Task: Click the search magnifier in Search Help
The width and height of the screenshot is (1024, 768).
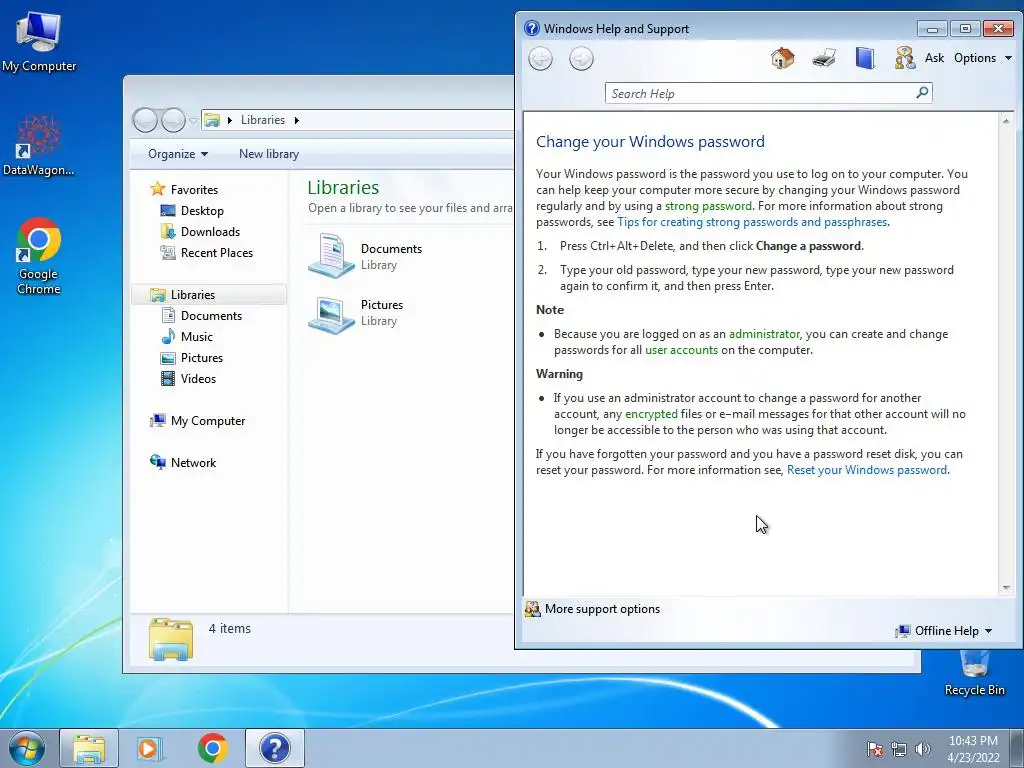Action: click(x=922, y=93)
